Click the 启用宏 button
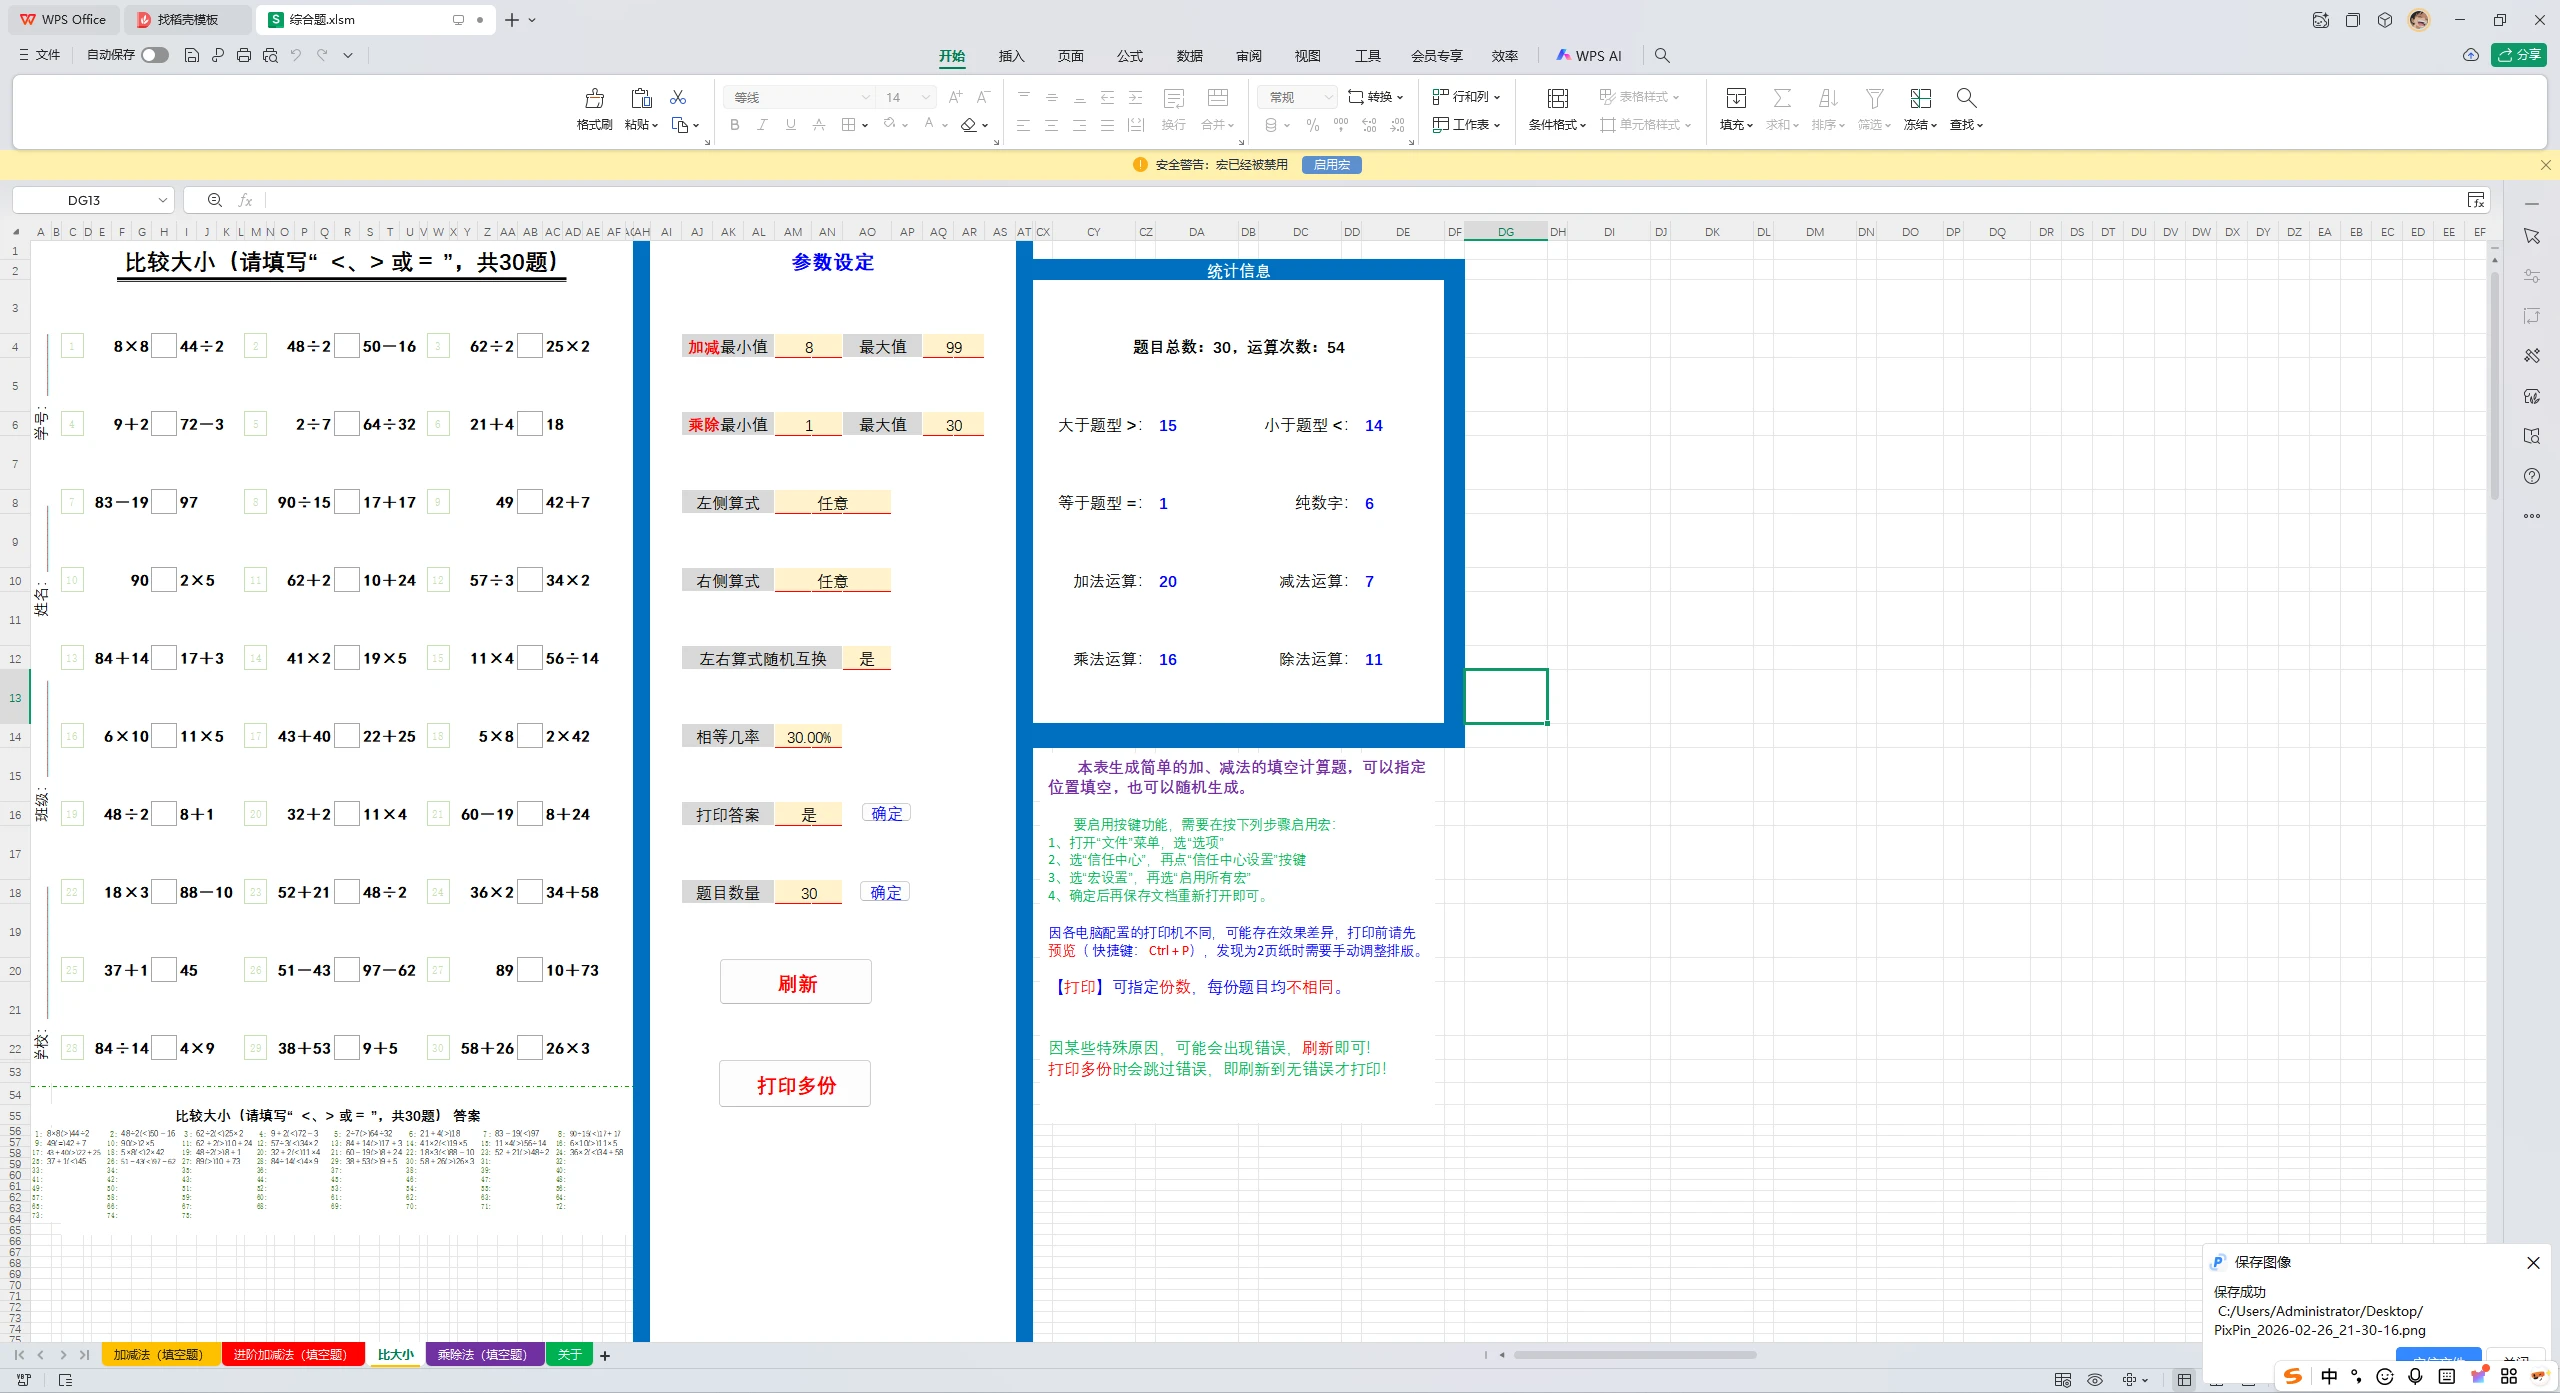The width and height of the screenshot is (2560, 1393). click(1331, 164)
